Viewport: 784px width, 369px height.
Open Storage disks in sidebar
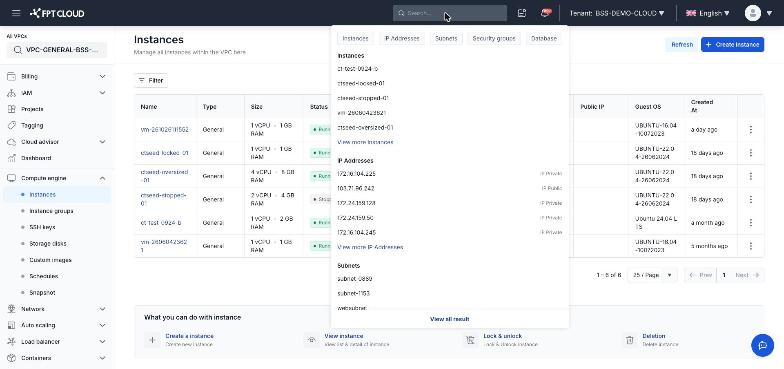click(x=48, y=244)
